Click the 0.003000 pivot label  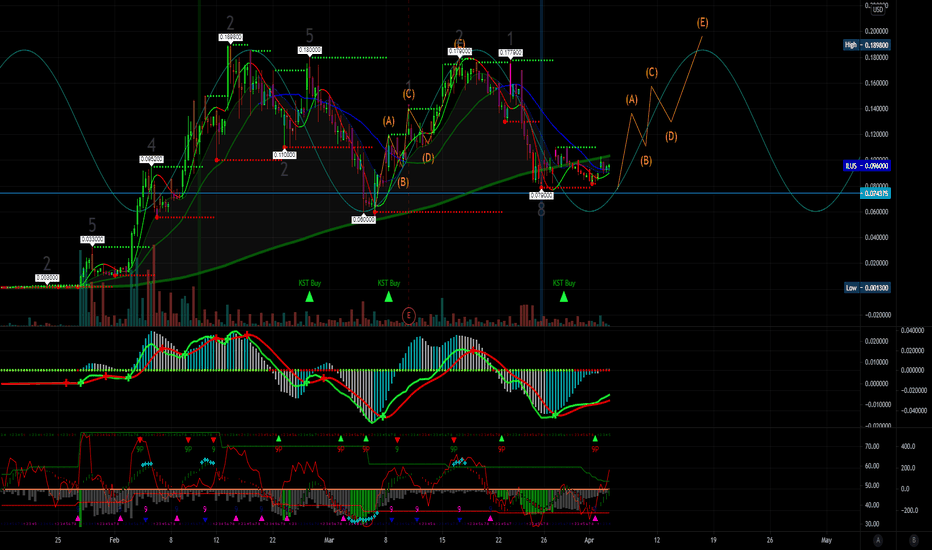tap(47, 278)
